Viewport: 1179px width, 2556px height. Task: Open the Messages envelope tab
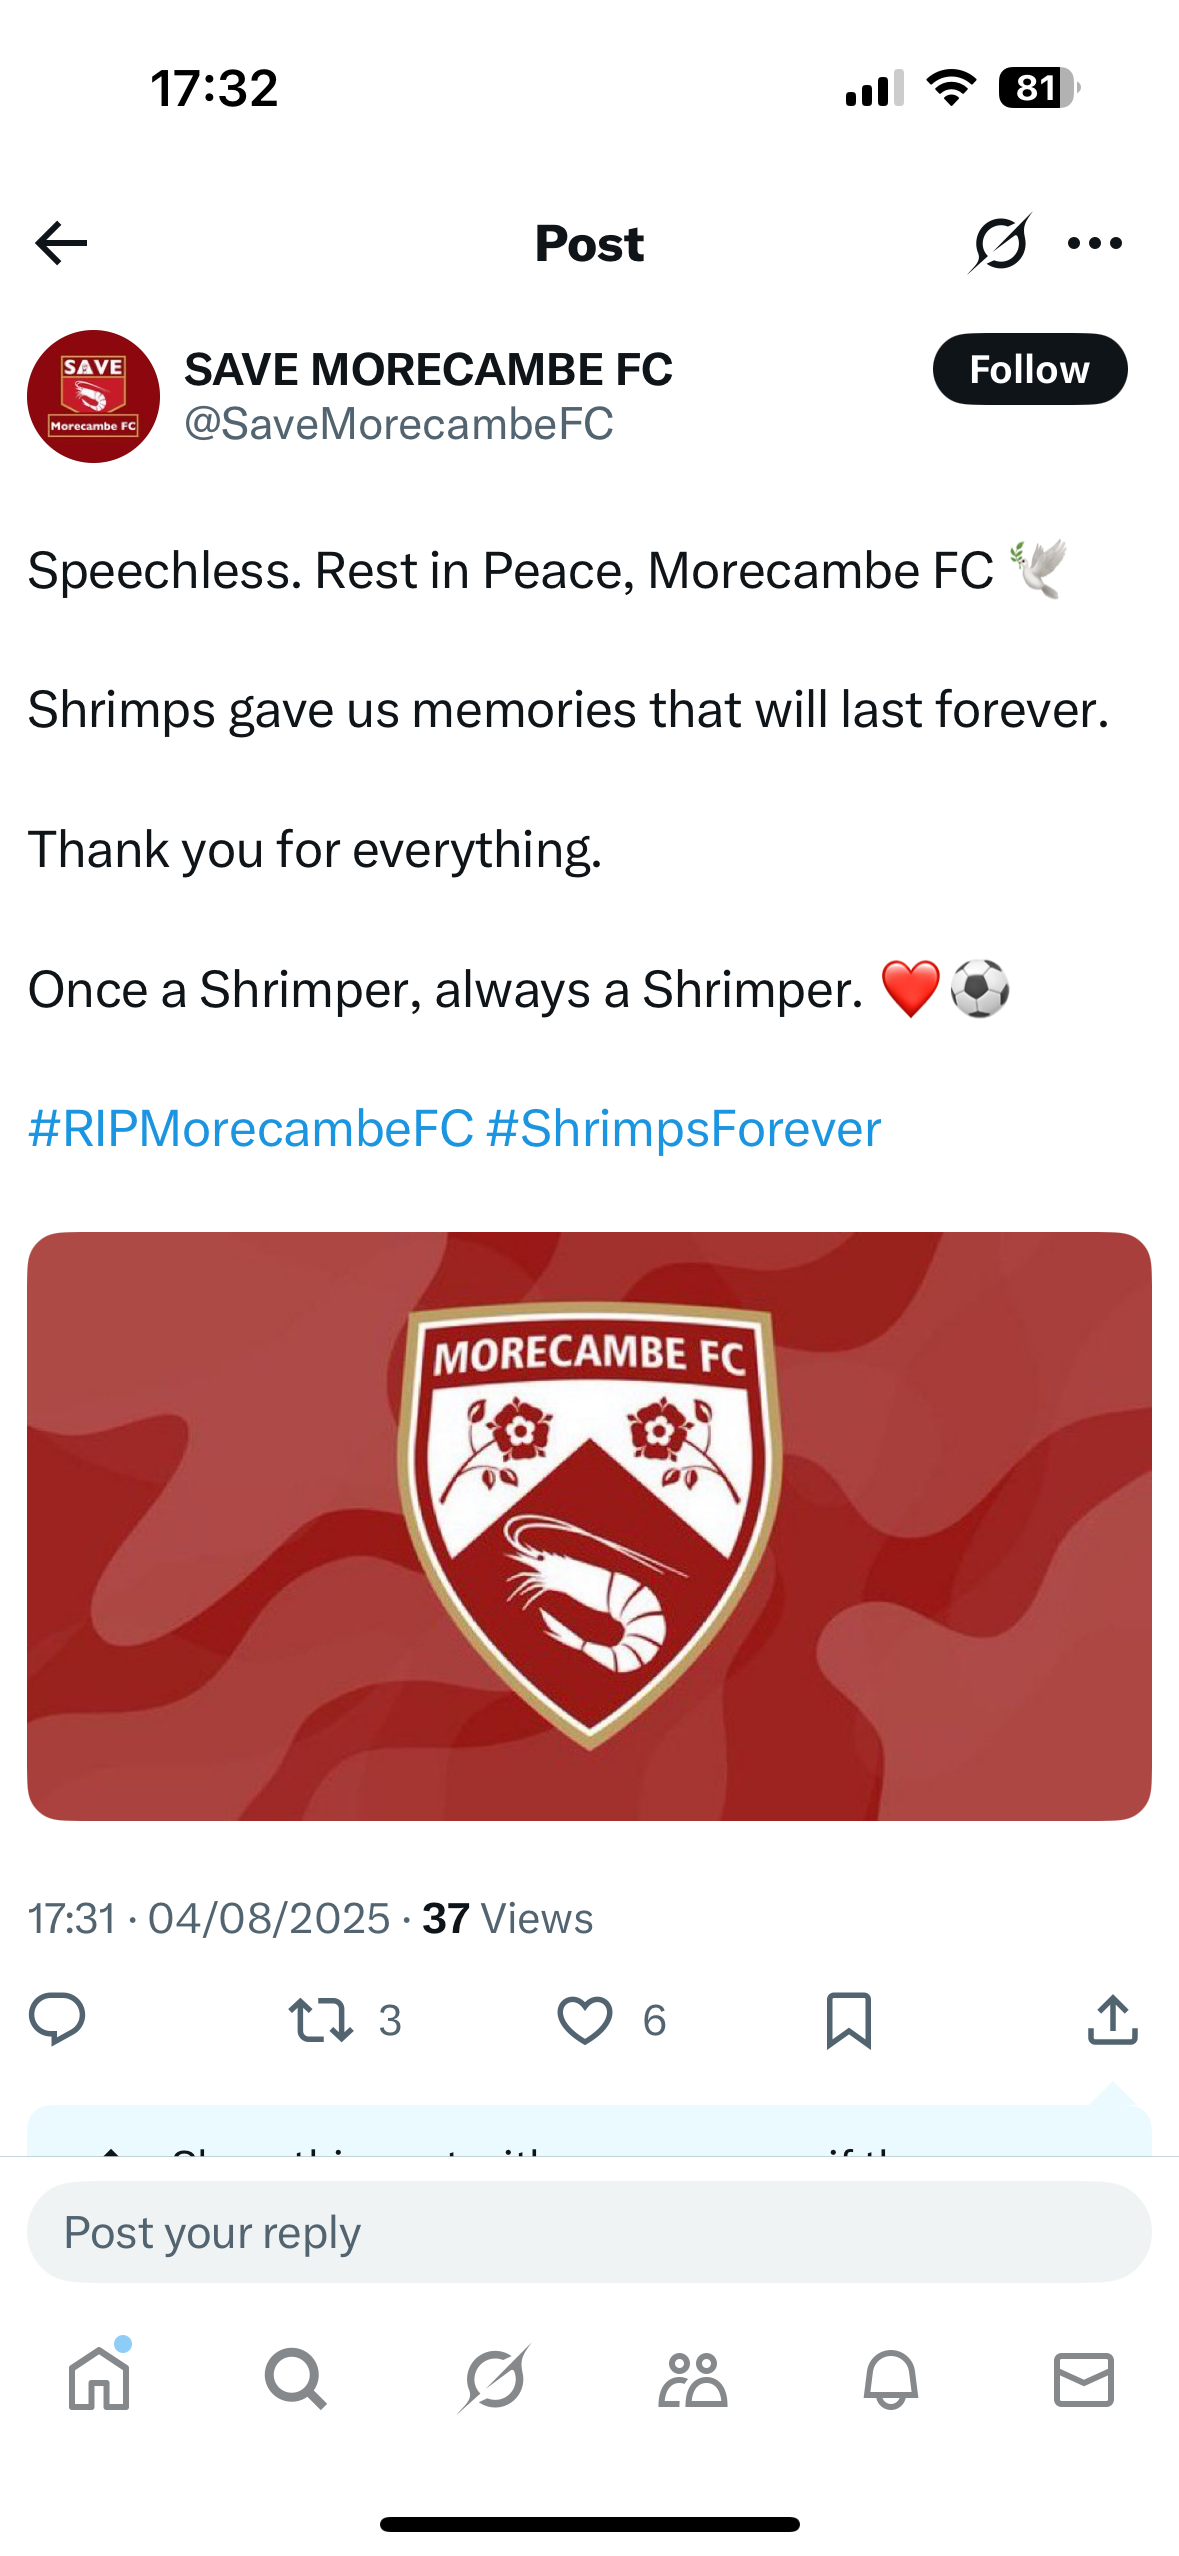click(1084, 2379)
